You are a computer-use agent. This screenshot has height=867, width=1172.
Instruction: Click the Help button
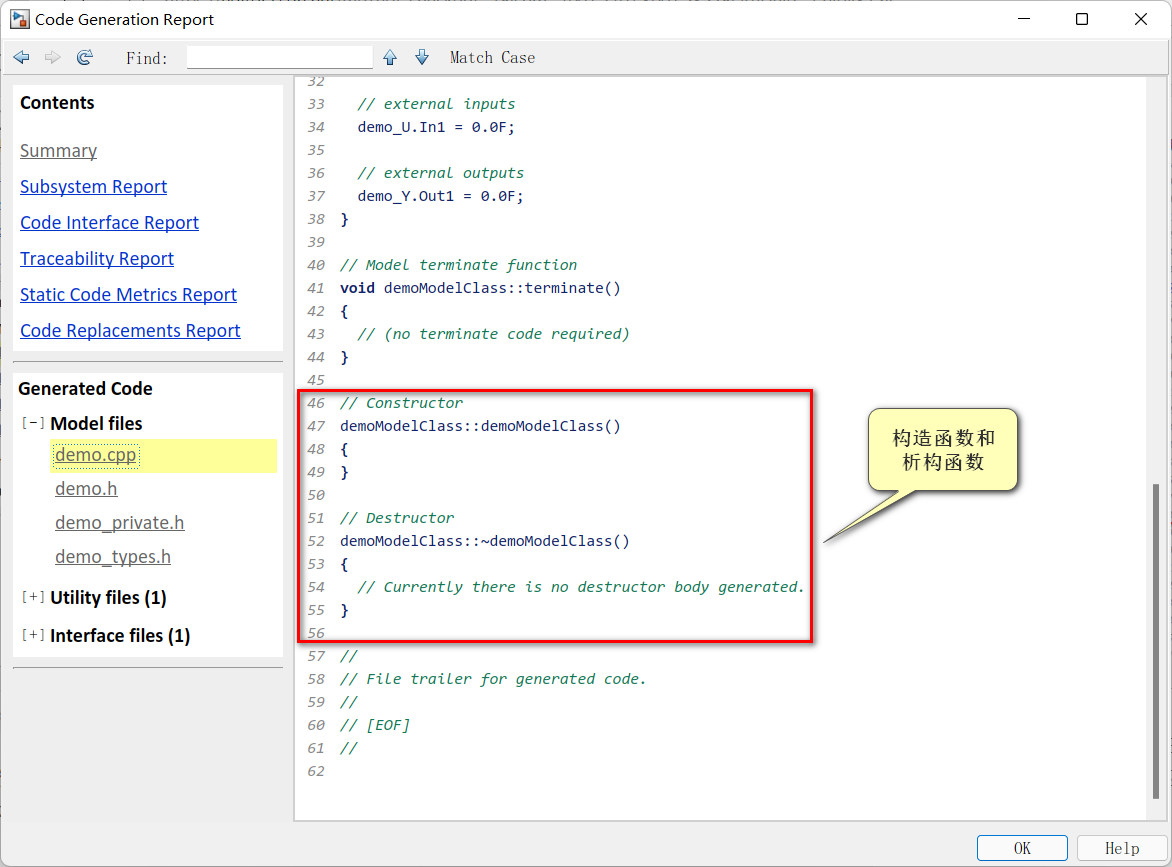1122,848
